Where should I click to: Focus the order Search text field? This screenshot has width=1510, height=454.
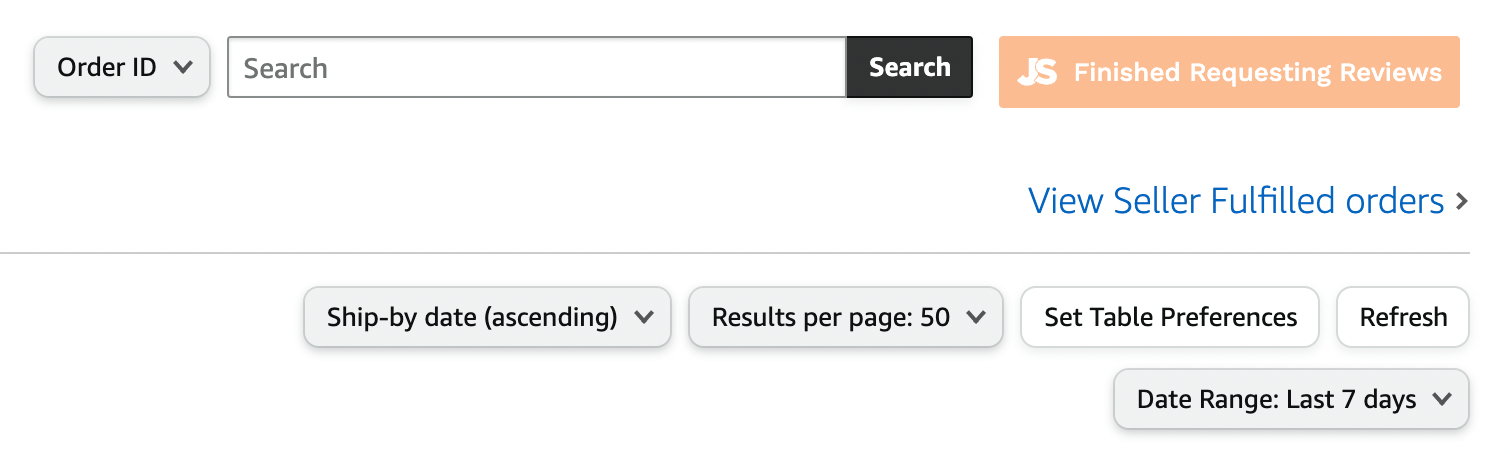(537, 67)
